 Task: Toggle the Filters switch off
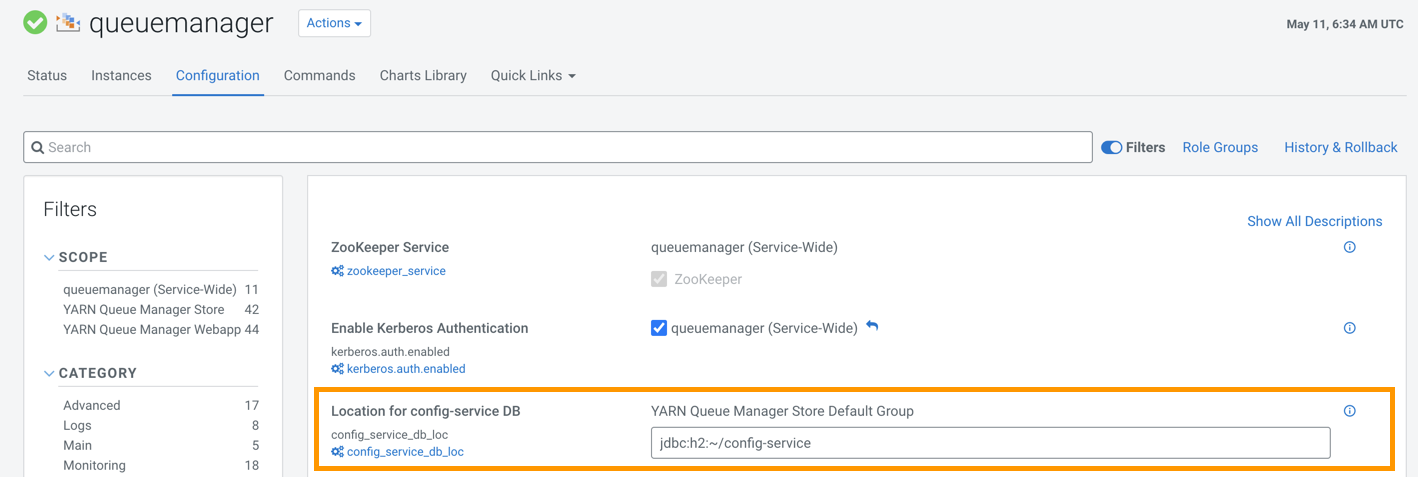coord(1111,147)
